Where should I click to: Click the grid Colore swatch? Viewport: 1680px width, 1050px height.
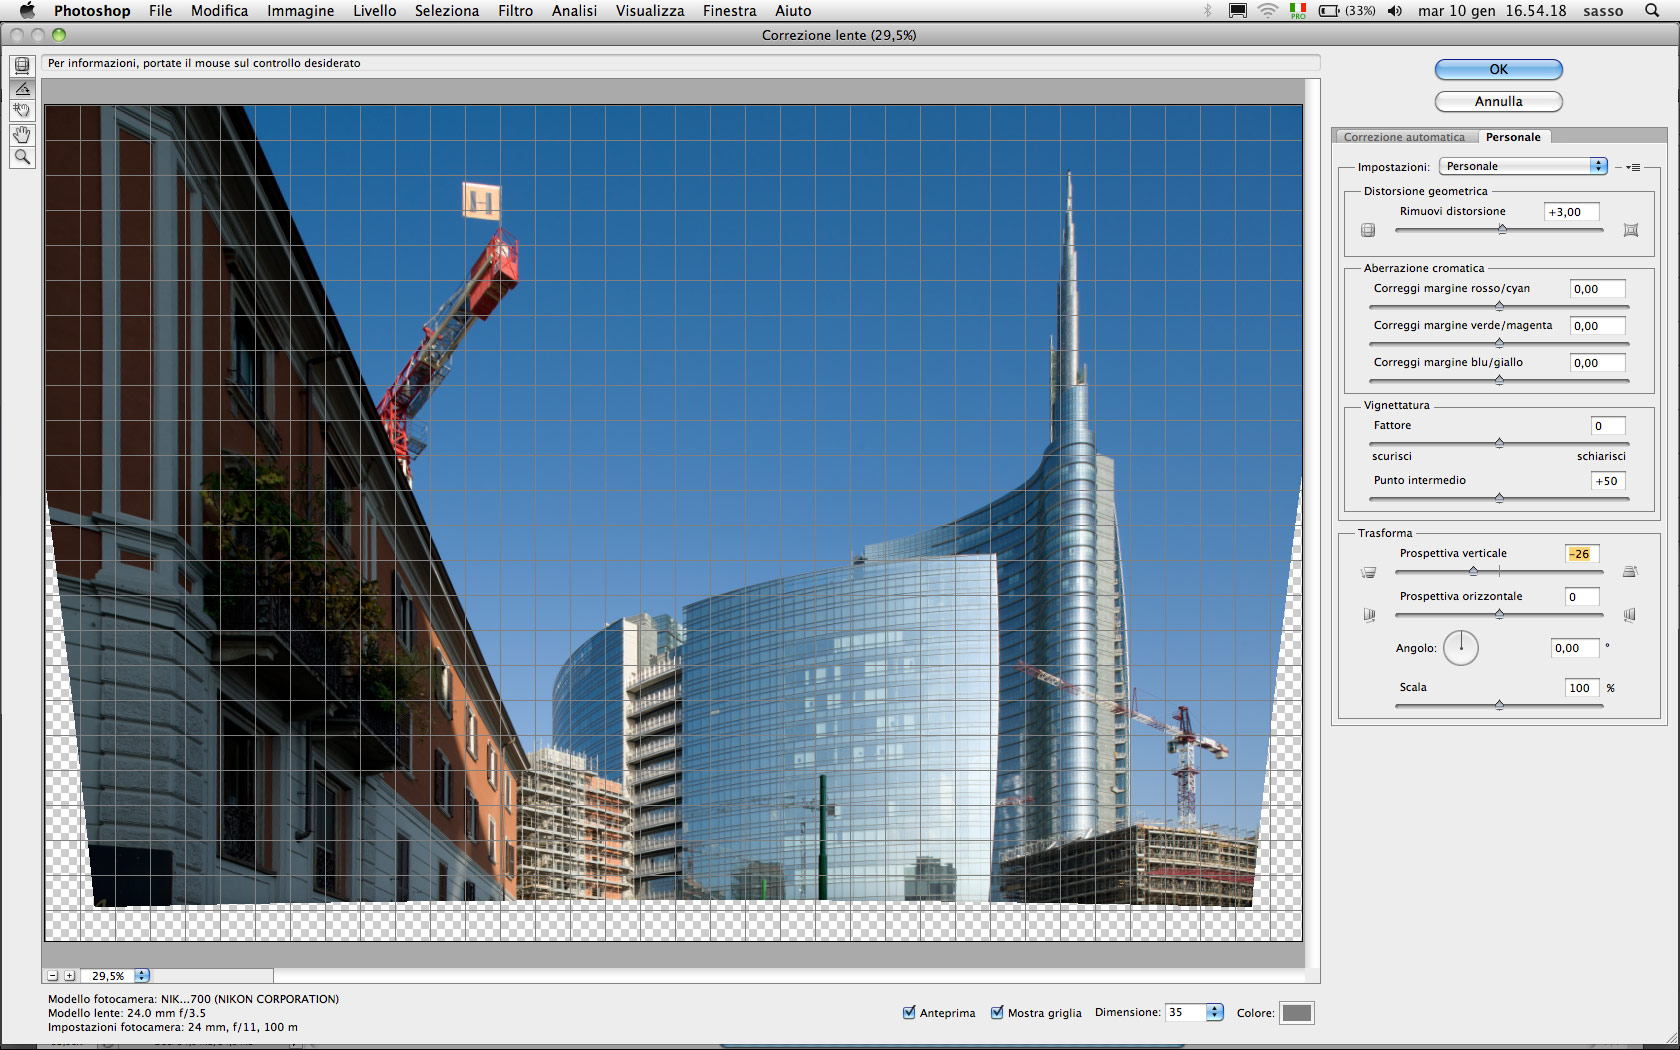(1297, 1013)
